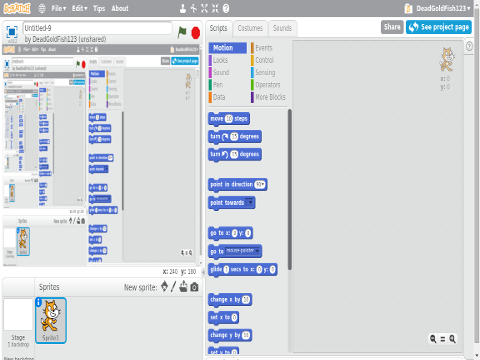Select the Grow sprite tool
Image resolution: width=480 pixels, height=360 pixels.
point(204,8)
